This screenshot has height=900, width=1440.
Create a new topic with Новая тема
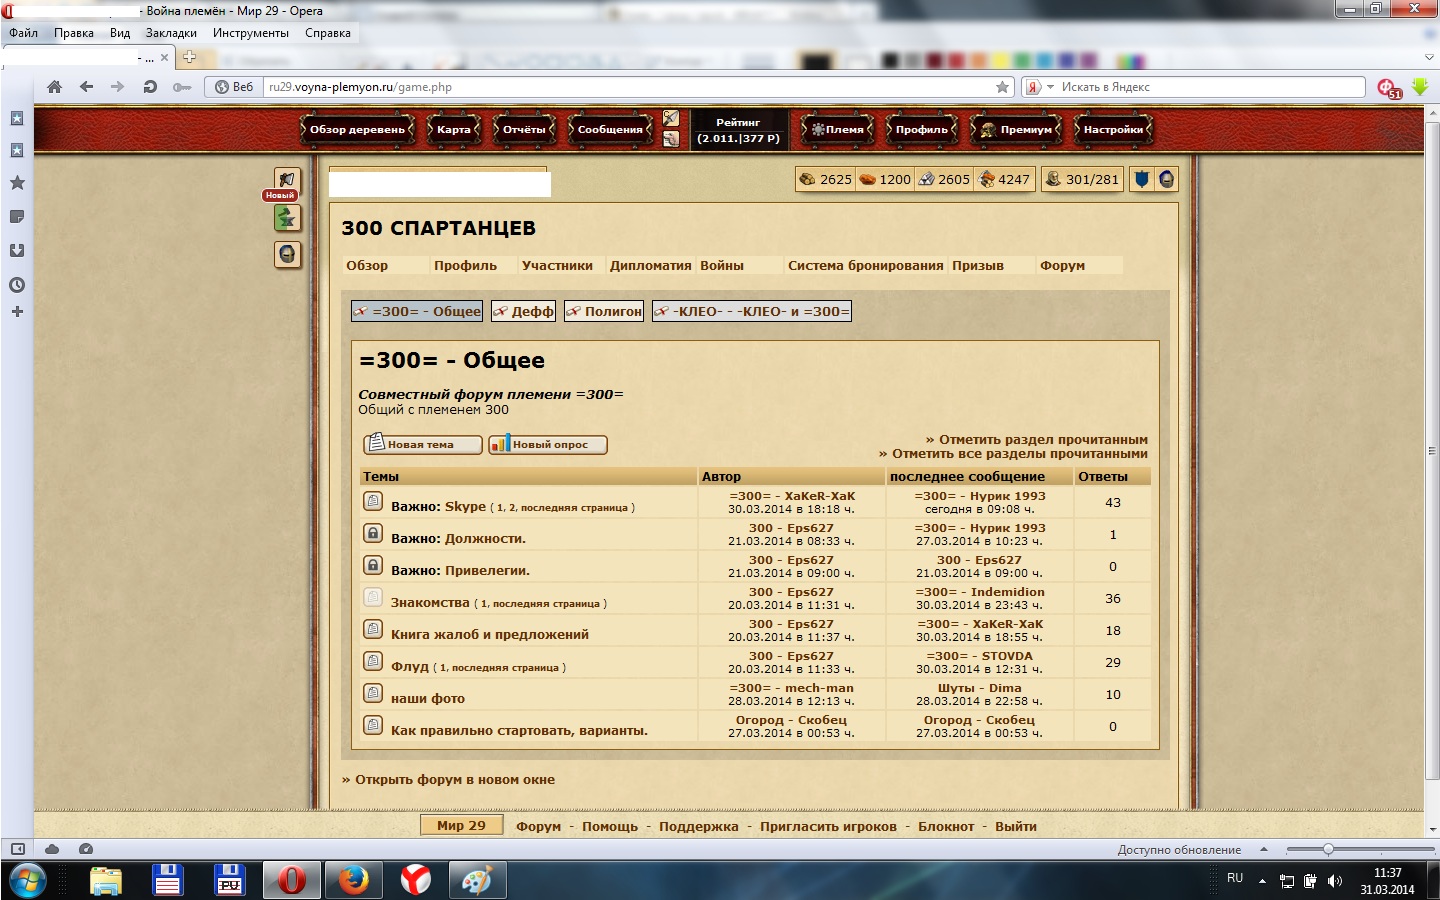[x=422, y=444]
